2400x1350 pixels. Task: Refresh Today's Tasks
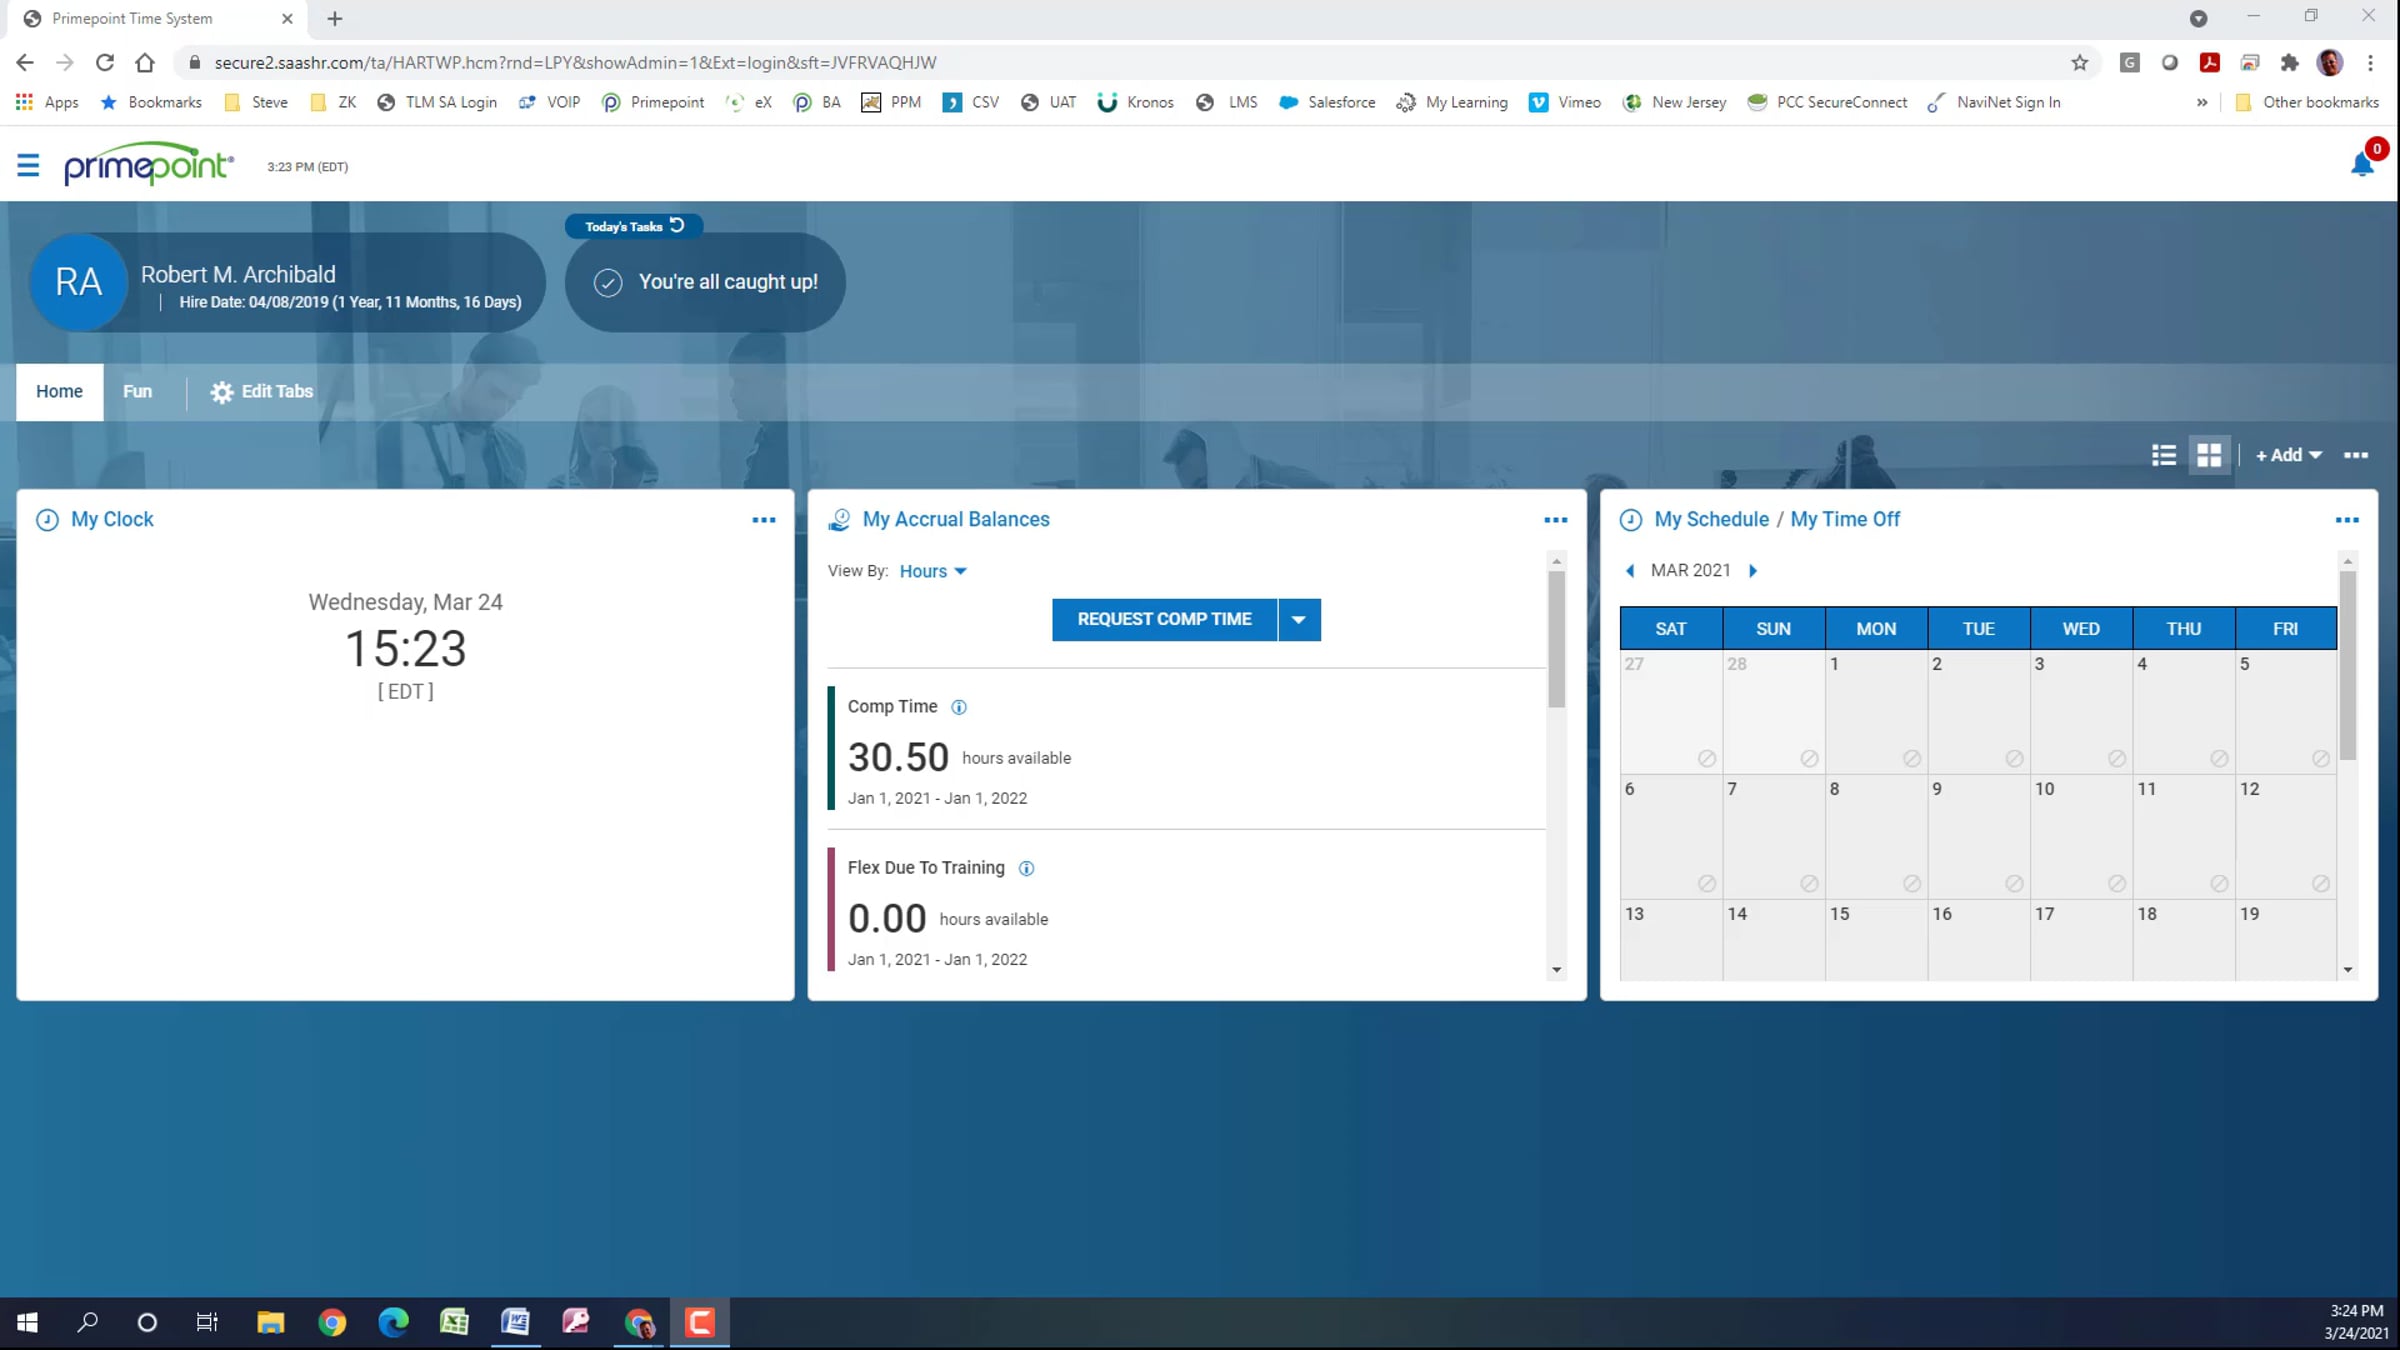coord(677,225)
